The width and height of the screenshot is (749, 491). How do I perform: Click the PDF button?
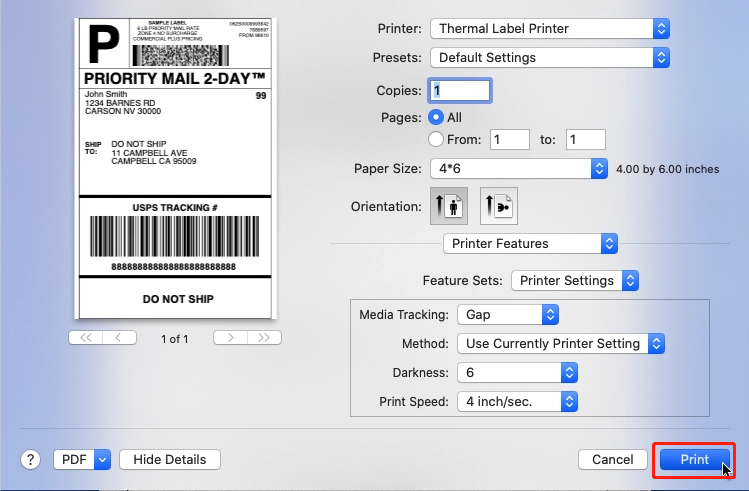click(x=74, y=459)
